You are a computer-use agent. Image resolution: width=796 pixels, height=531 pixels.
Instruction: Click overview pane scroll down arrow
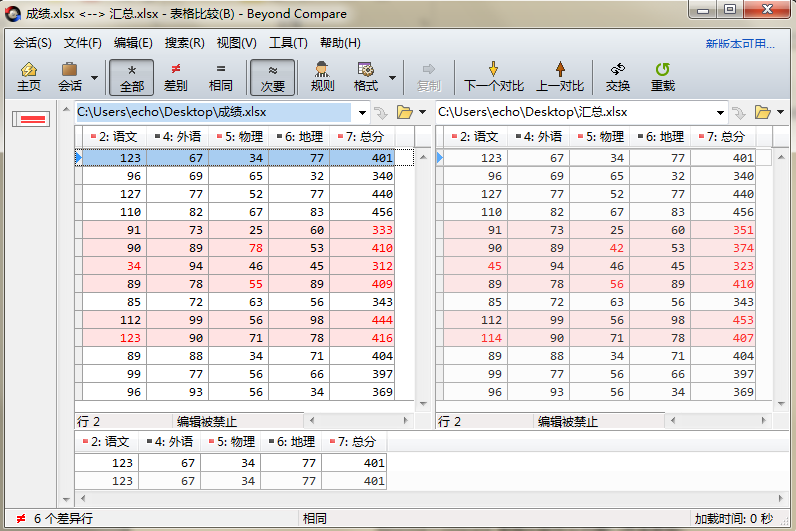[x=66, y=500]
